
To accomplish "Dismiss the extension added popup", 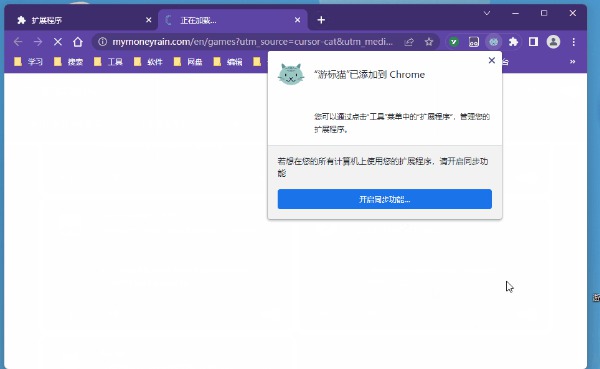I will (492, 60).
